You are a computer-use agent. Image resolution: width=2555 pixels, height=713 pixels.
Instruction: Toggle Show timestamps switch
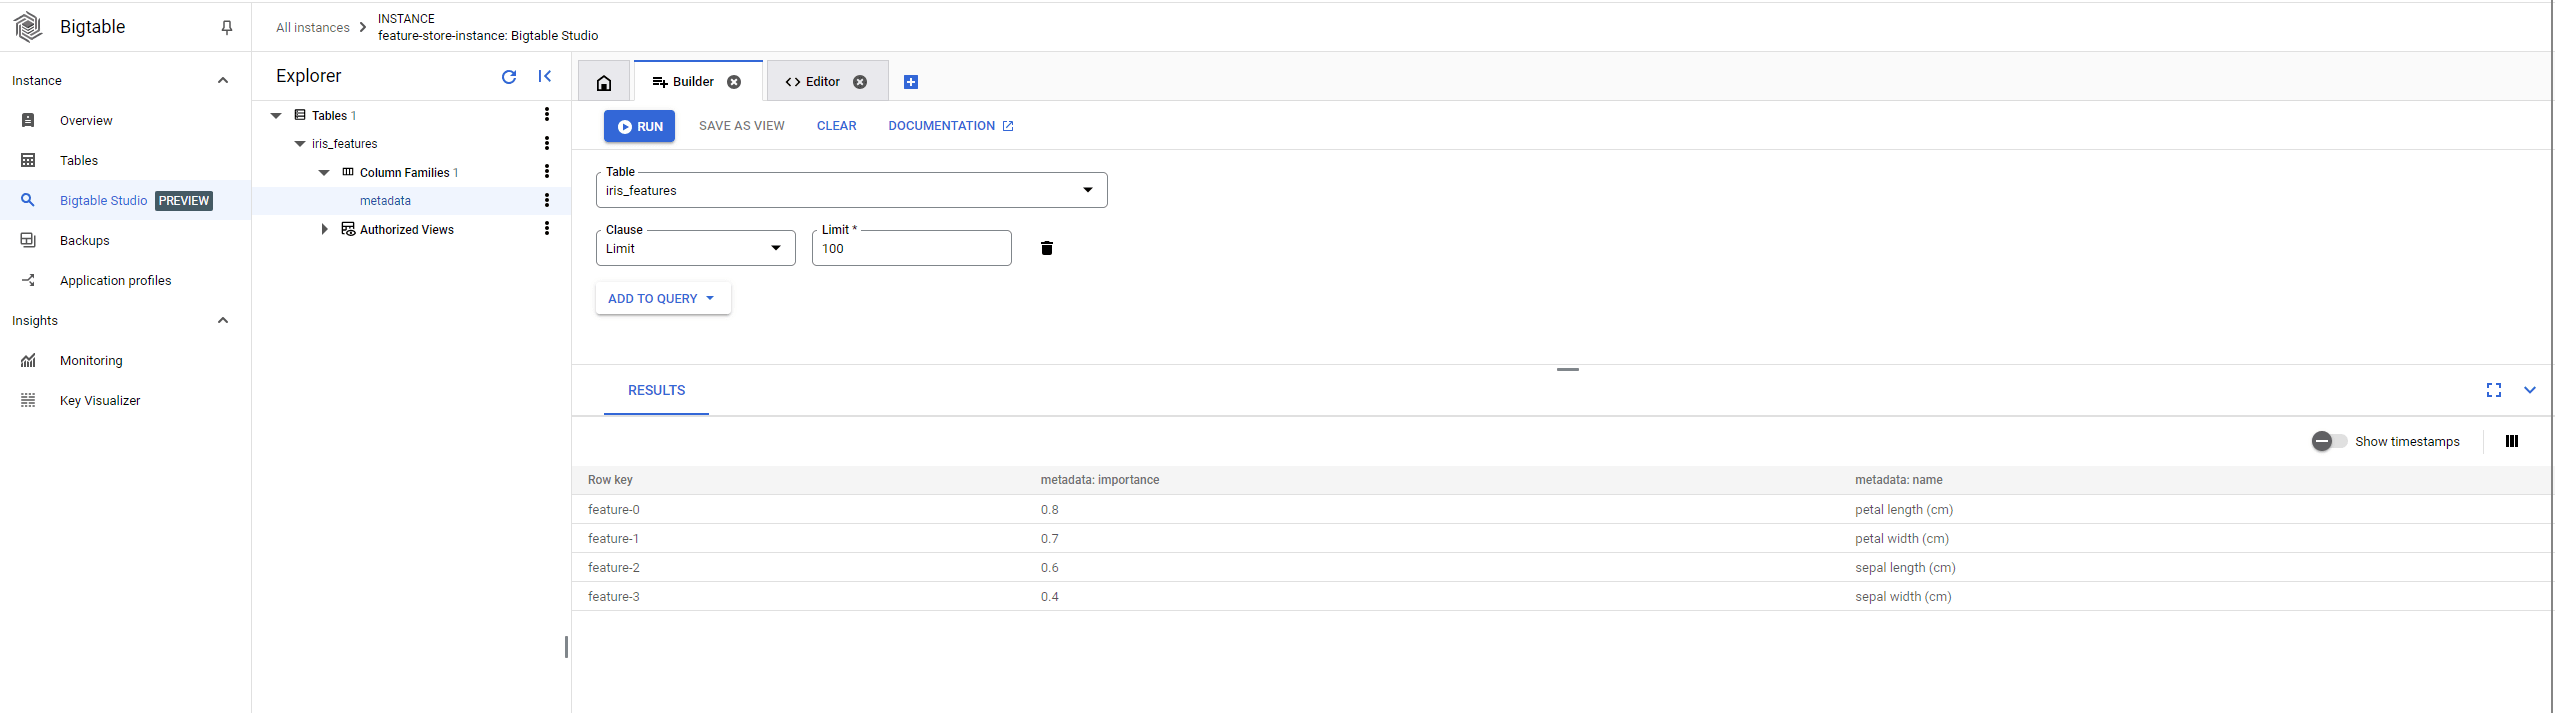(2329, 441)
